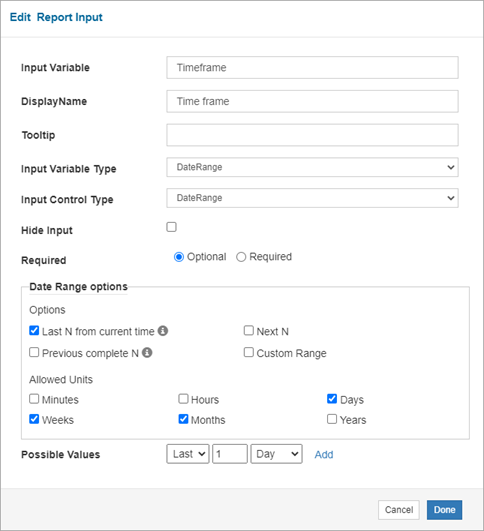484x531 pixels.
Task: Check the Custom Range option
Action: click(249, 353)
